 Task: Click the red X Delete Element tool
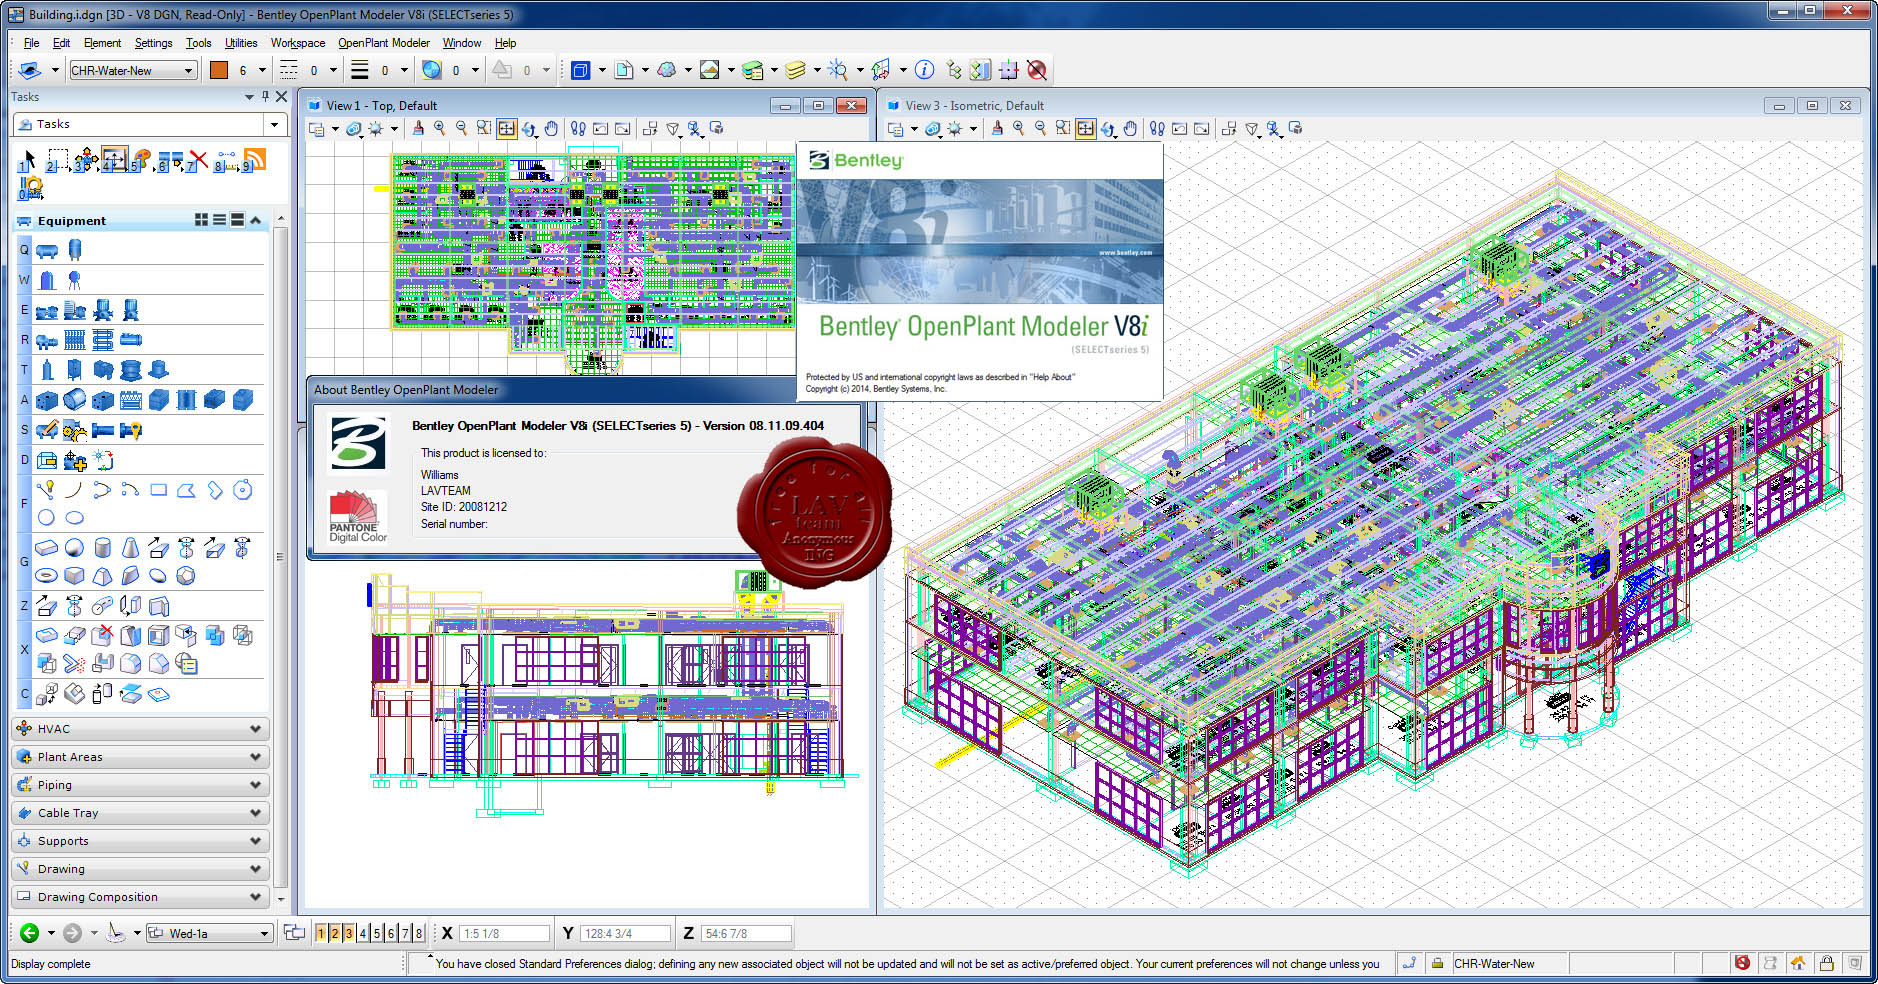[x=198, y=160]
